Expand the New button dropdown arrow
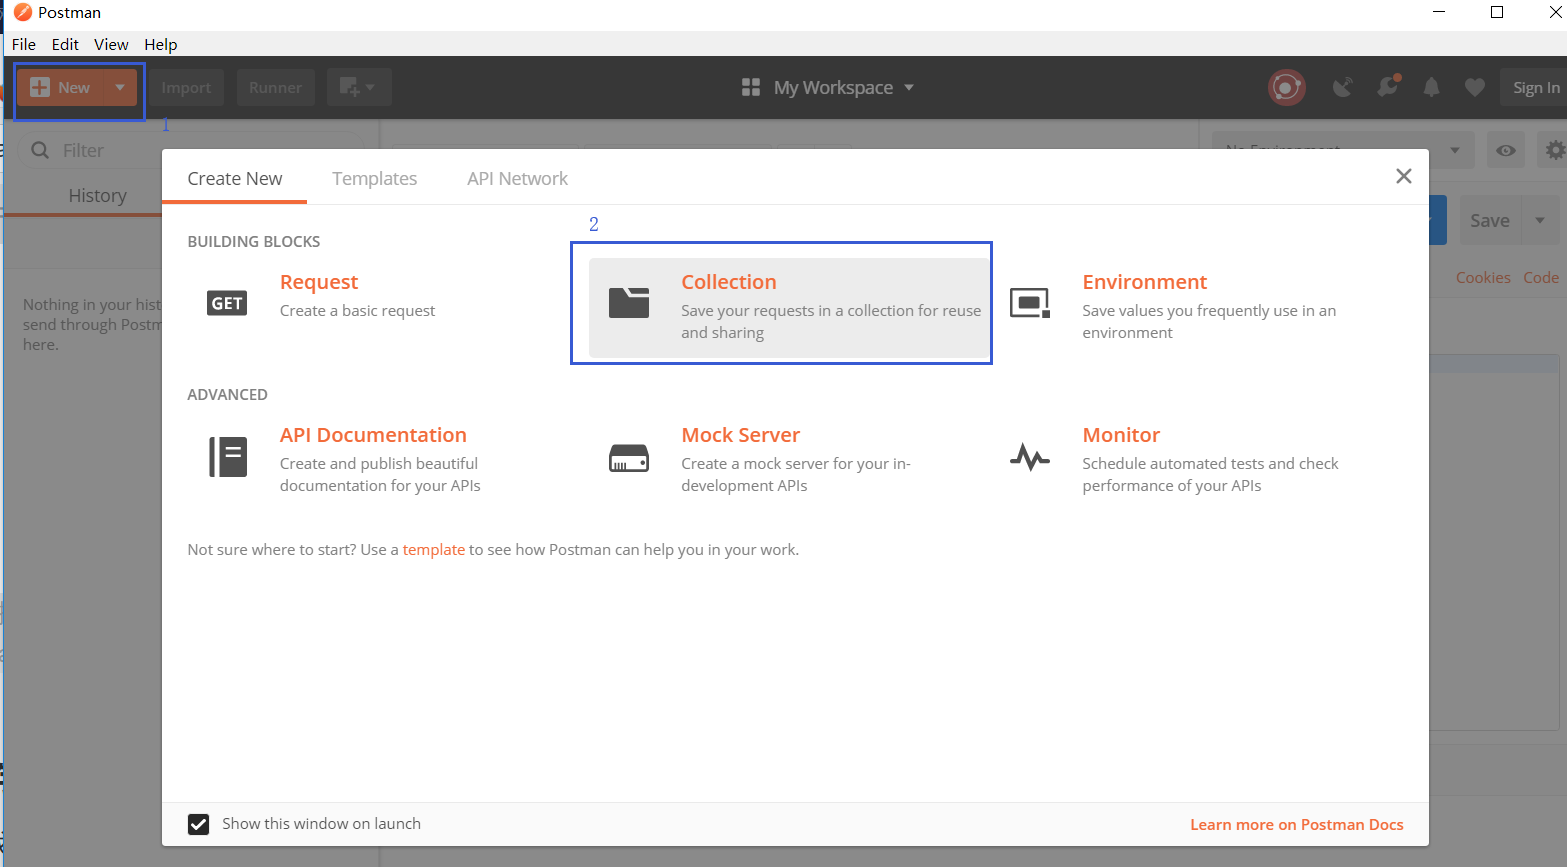 coord(120,88)
